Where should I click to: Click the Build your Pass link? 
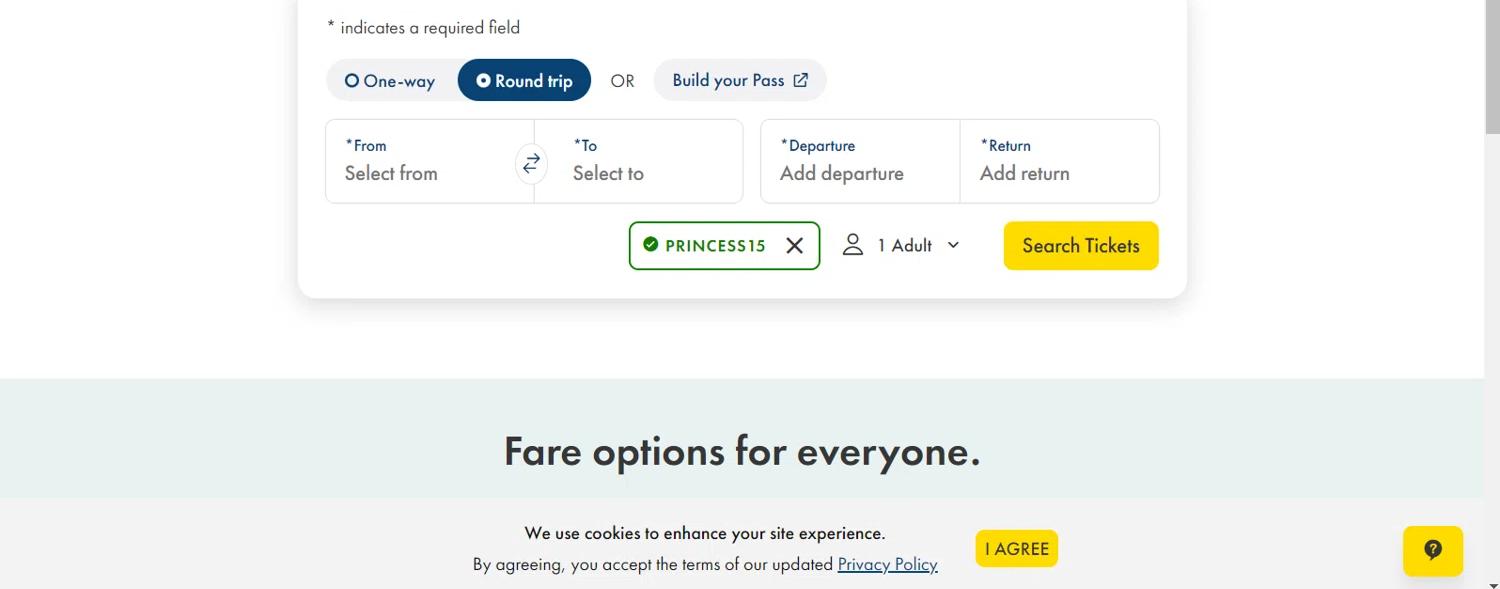coord(740,81)
